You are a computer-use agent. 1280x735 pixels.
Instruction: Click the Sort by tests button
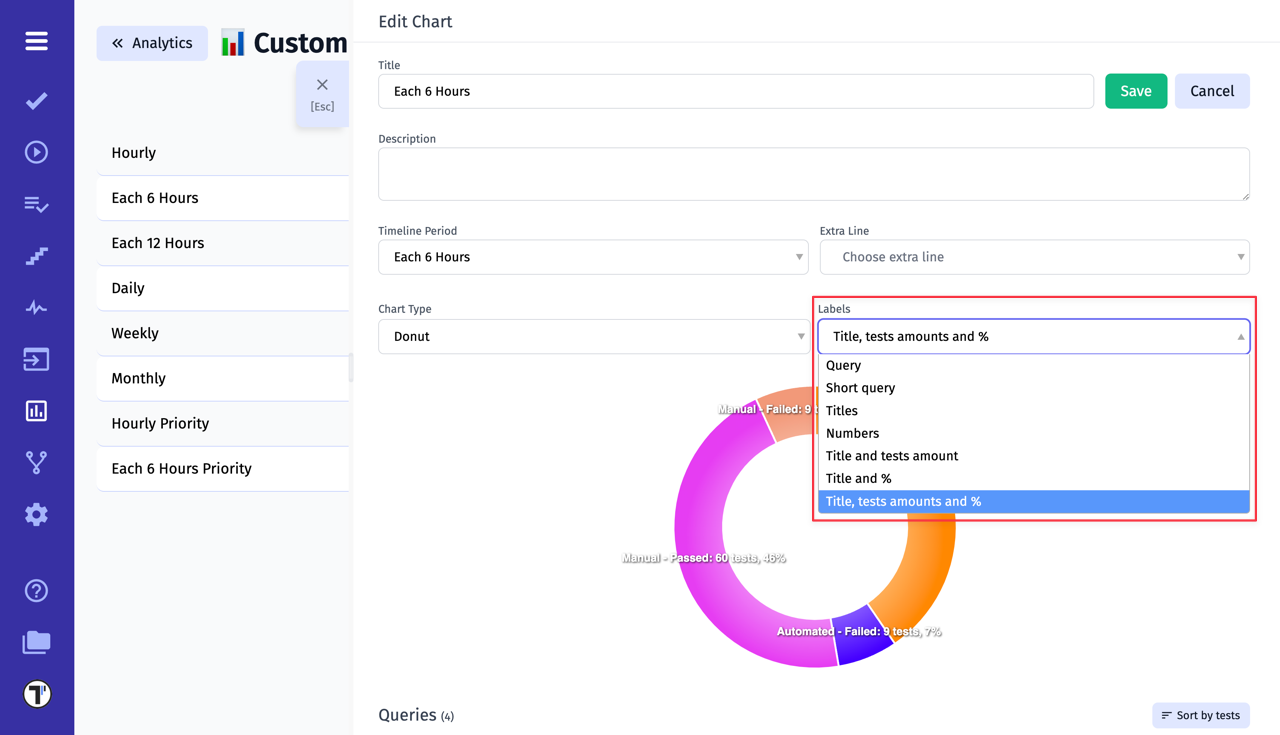[x=1200, y=715]
